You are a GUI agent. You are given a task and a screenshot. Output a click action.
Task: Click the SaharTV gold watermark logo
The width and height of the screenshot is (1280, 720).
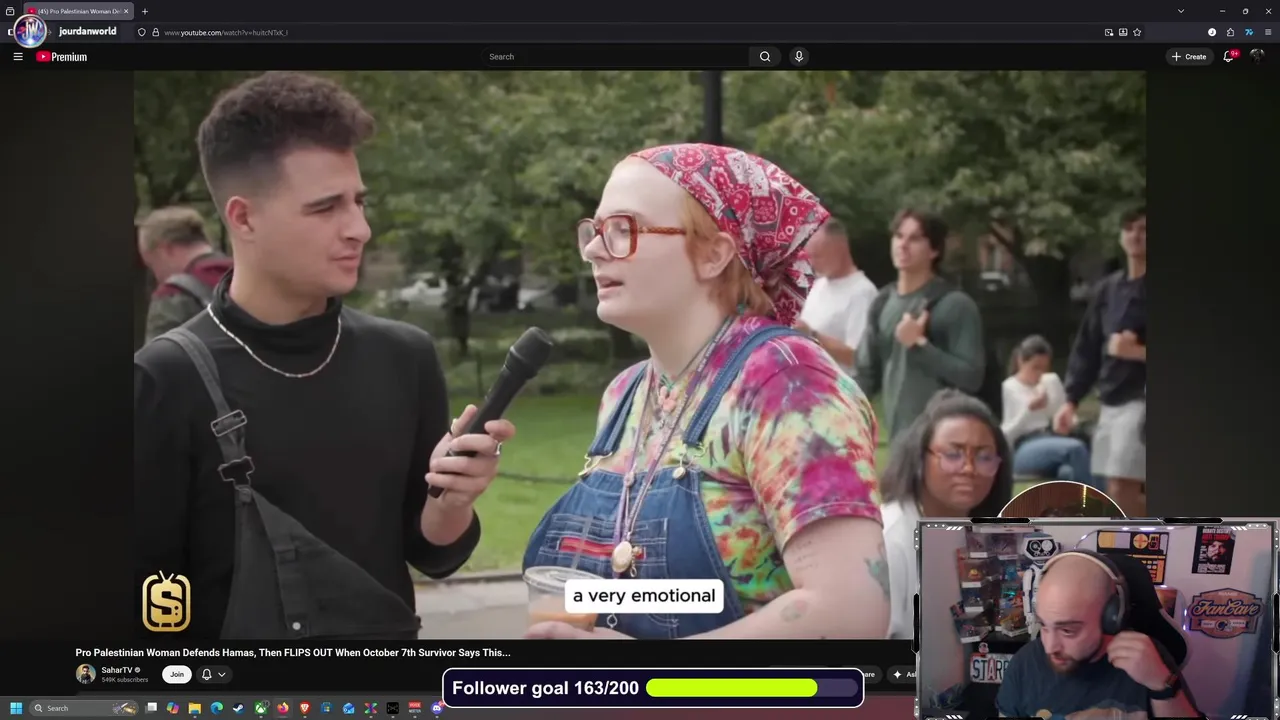pyautogui.click(x=166, y=602)
